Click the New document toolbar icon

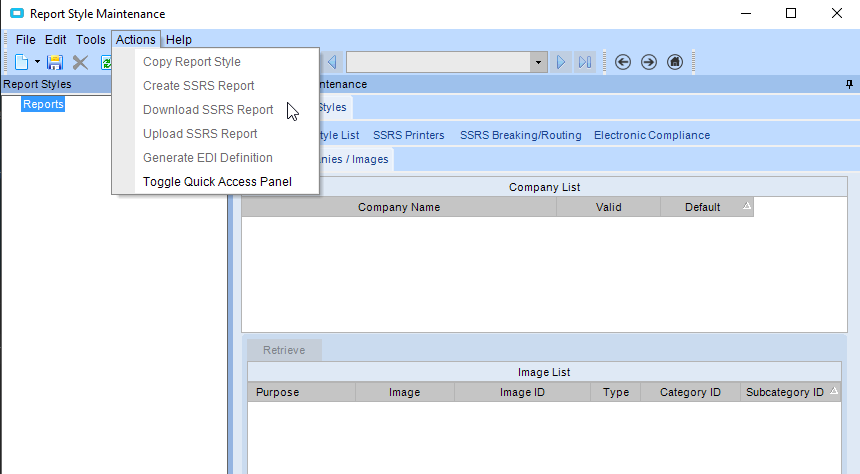tap(21, 62)
